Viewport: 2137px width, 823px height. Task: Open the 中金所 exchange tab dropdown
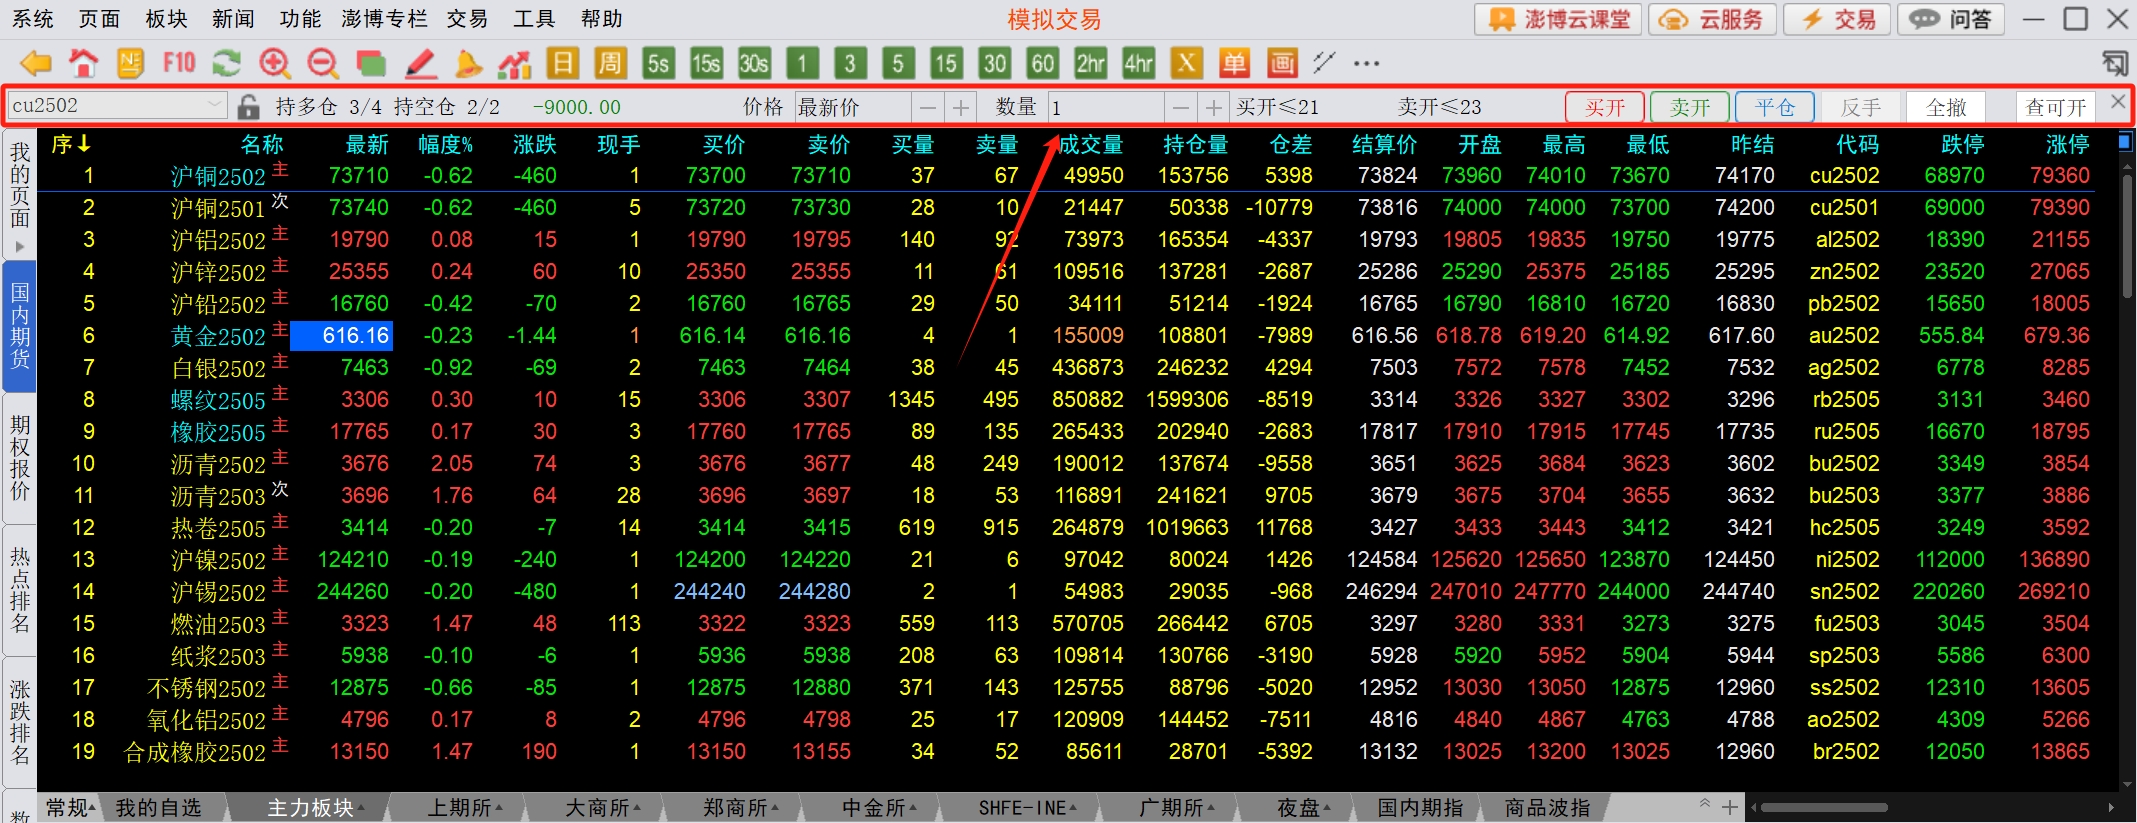click(913, 806)
